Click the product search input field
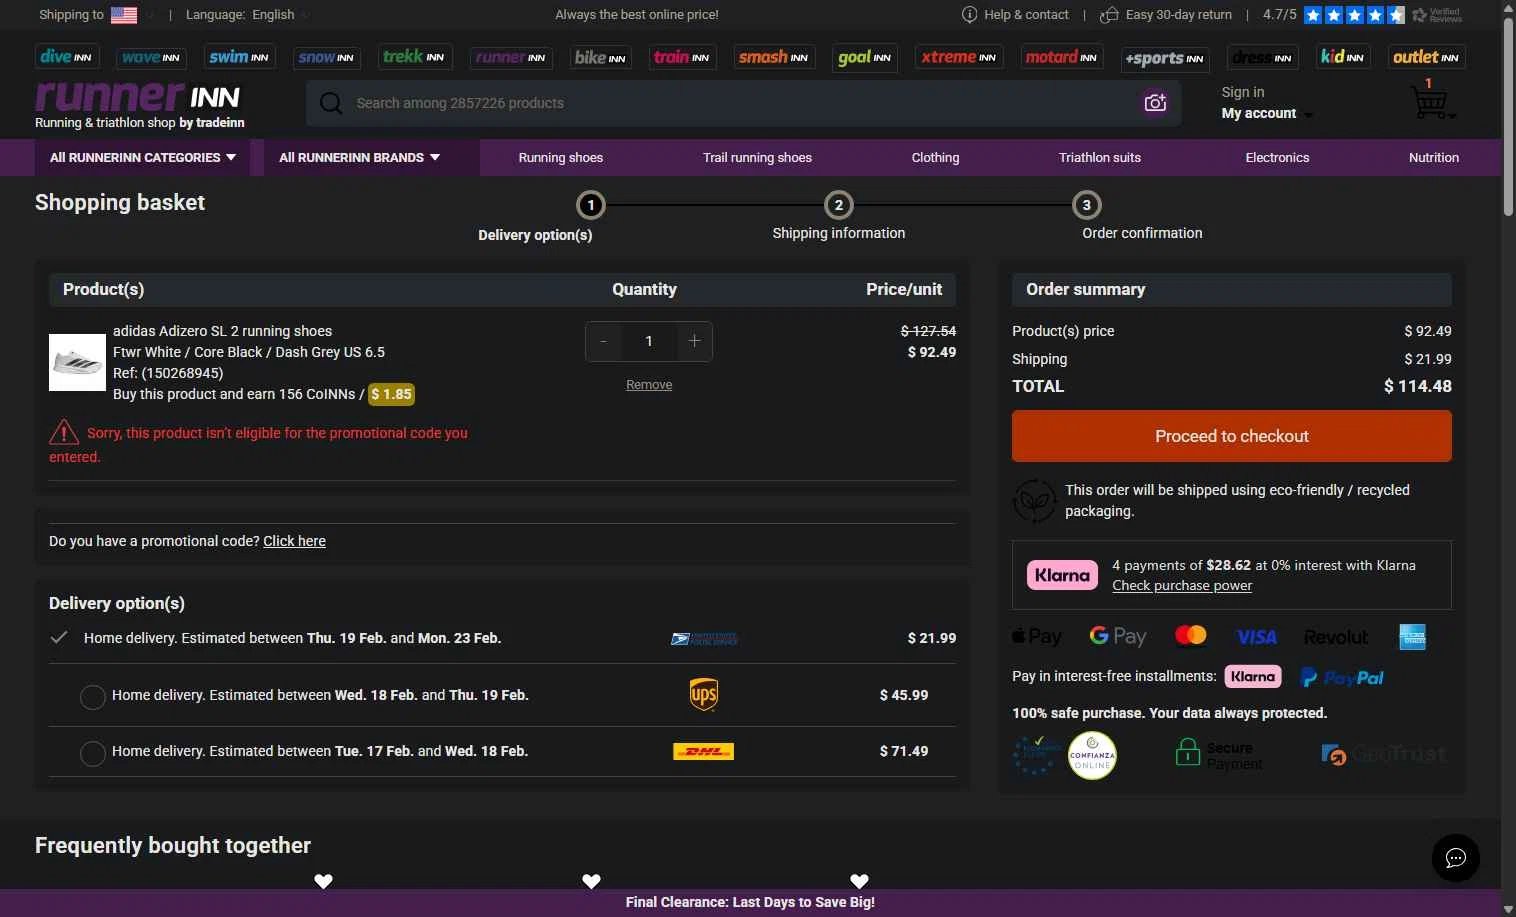Viewport: 1516px width, 917px height. (743, 103)
